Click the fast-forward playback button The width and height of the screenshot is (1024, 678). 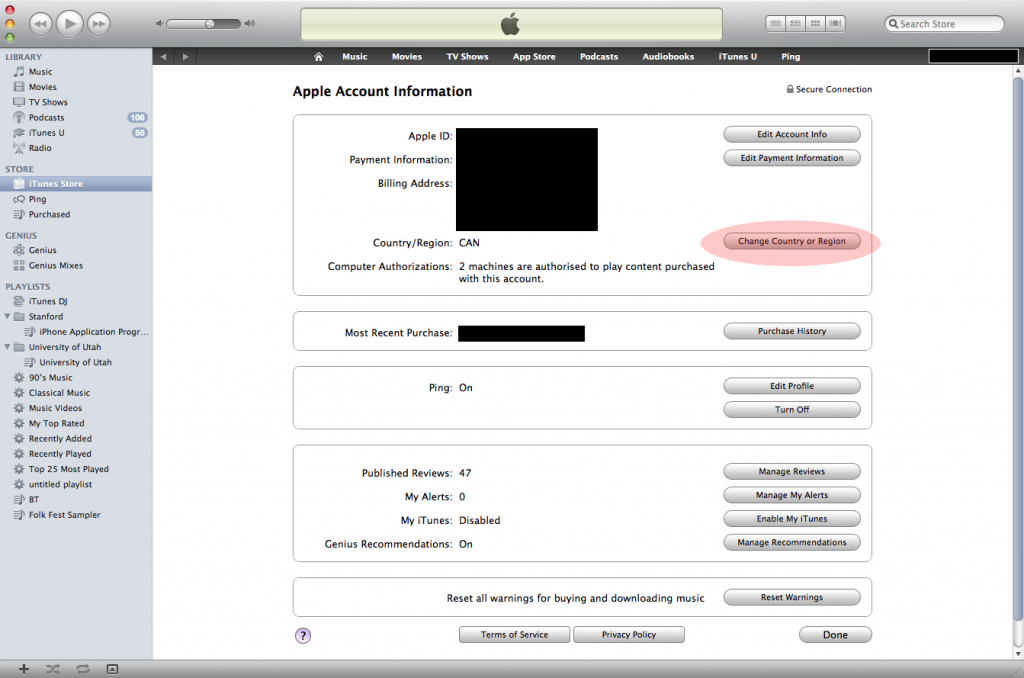99,24
